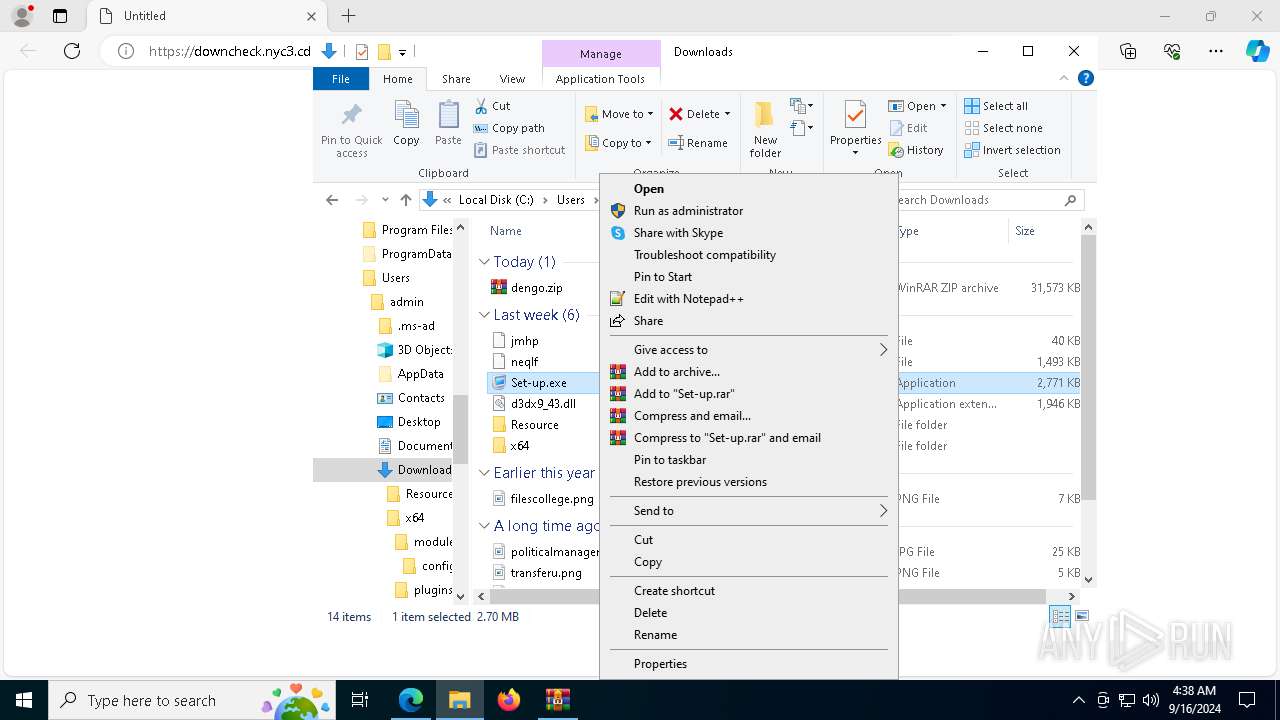Choose Pin to taskbar

[748, 460]
